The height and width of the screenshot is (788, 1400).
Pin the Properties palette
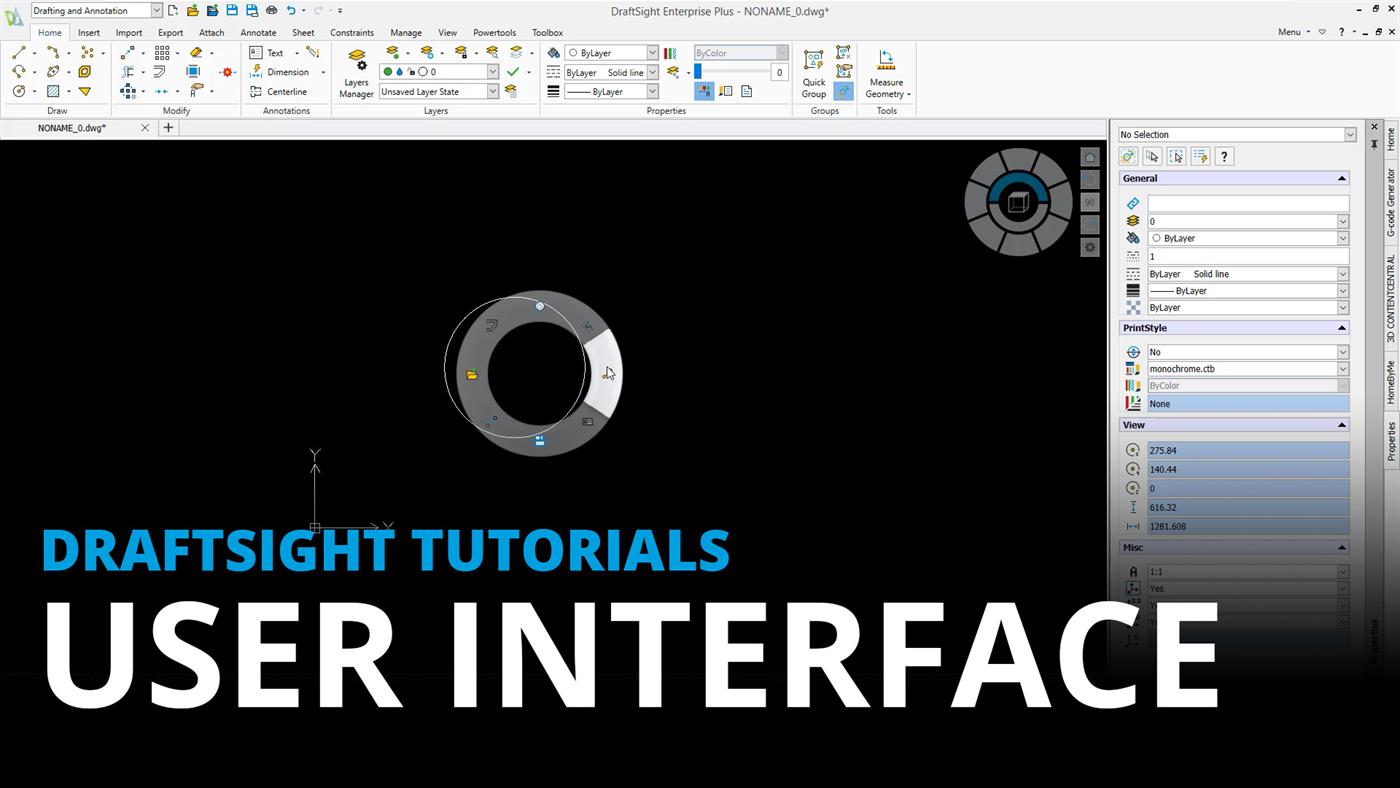(1374, 143)
